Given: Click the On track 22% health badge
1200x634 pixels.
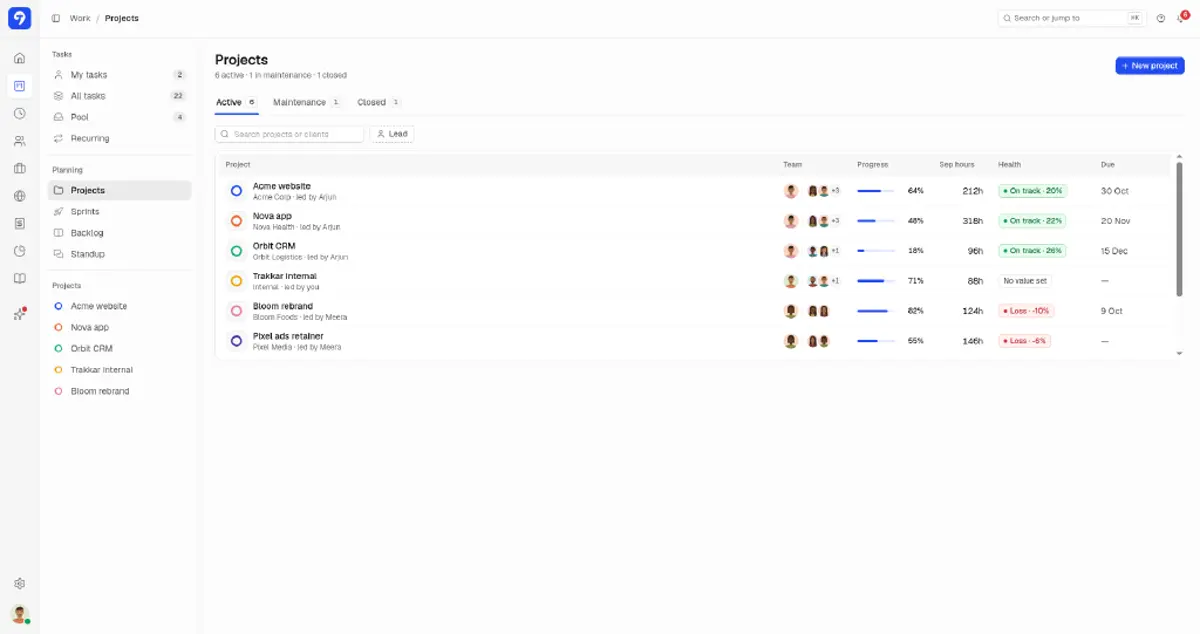Looking at the screenshot, I should [x=1032, y=221].
